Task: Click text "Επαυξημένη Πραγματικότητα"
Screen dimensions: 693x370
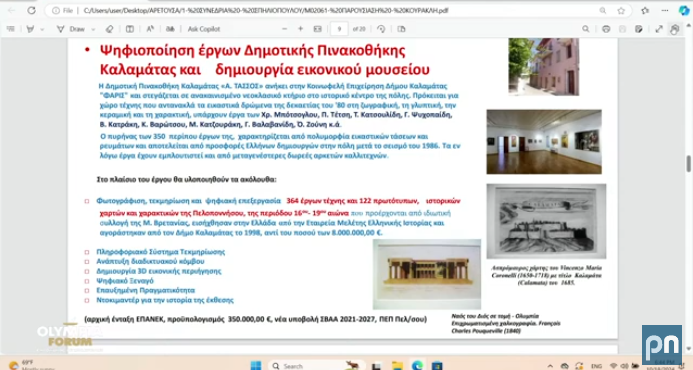Action: (145, 290)
